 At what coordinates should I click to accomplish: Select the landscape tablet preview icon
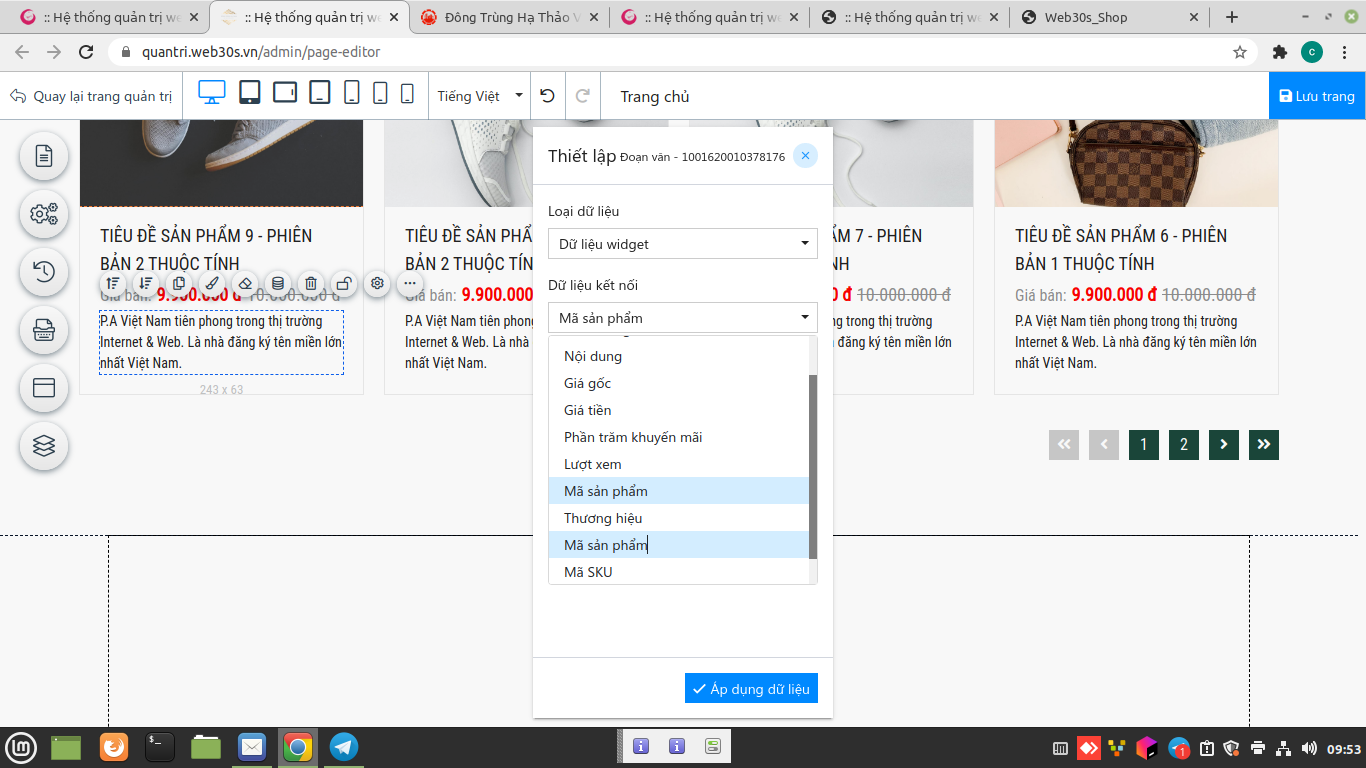click(285, 92)
